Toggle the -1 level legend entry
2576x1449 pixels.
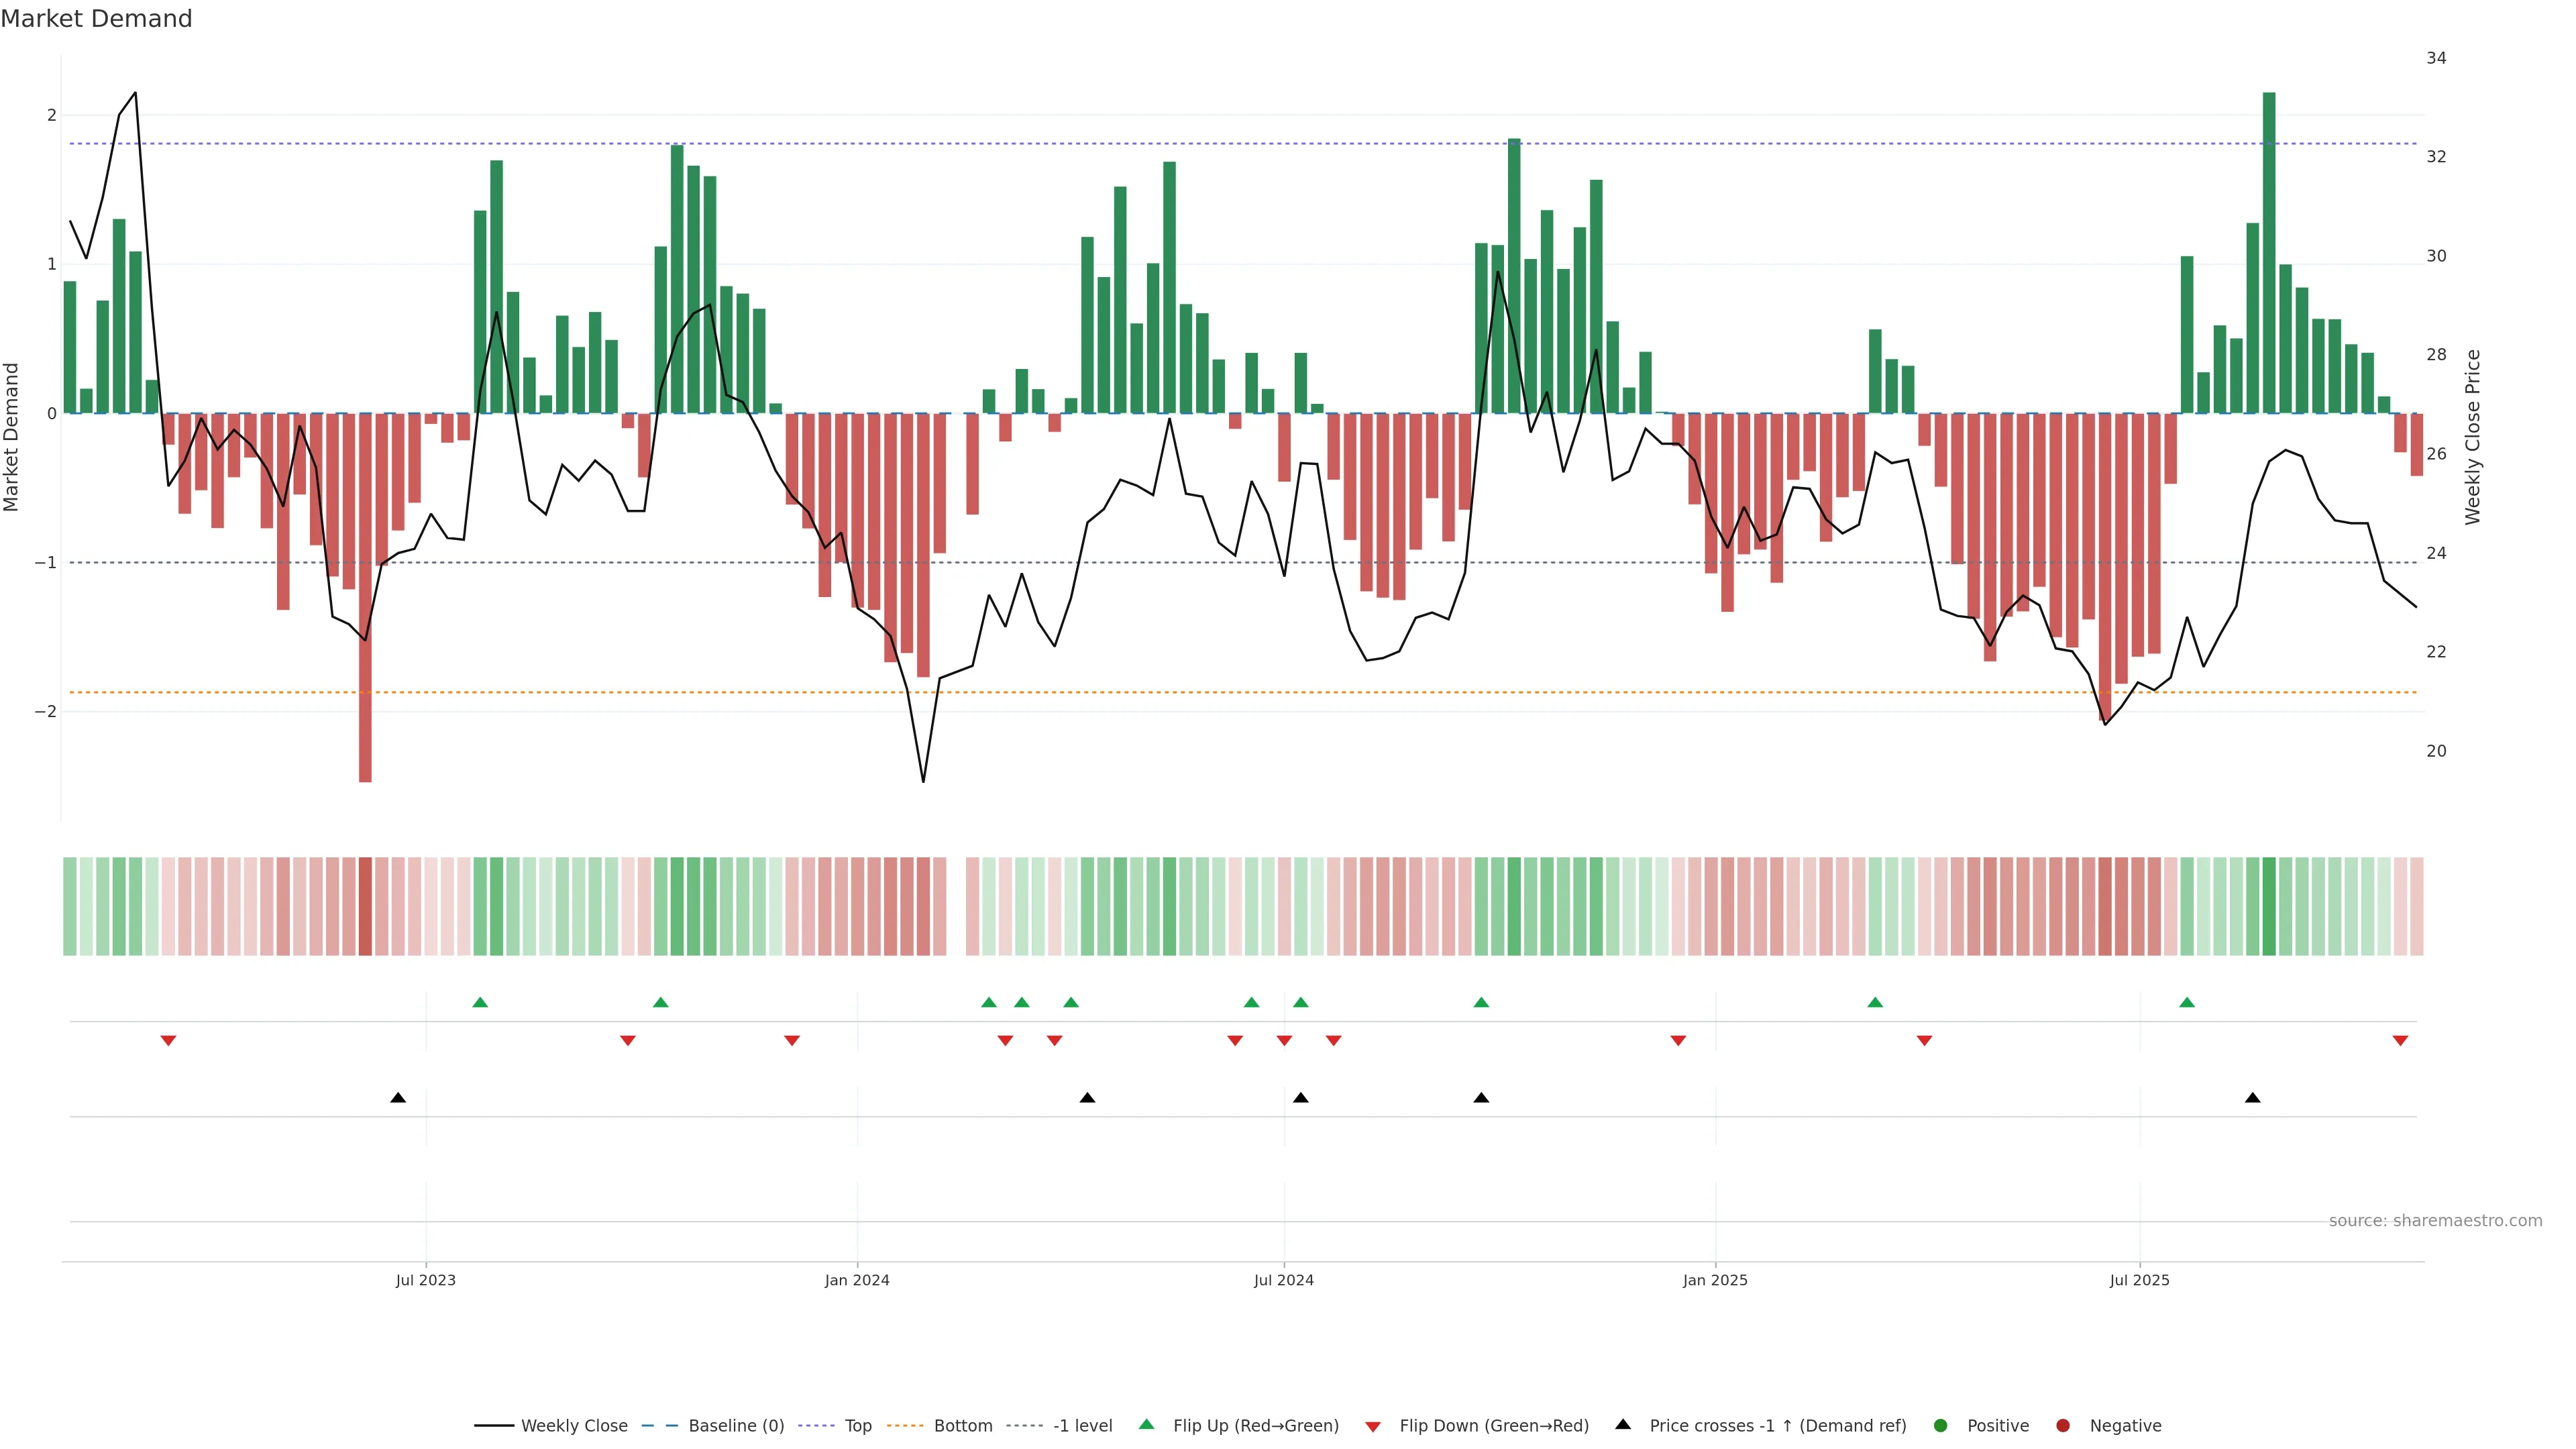(1082, 1426)
